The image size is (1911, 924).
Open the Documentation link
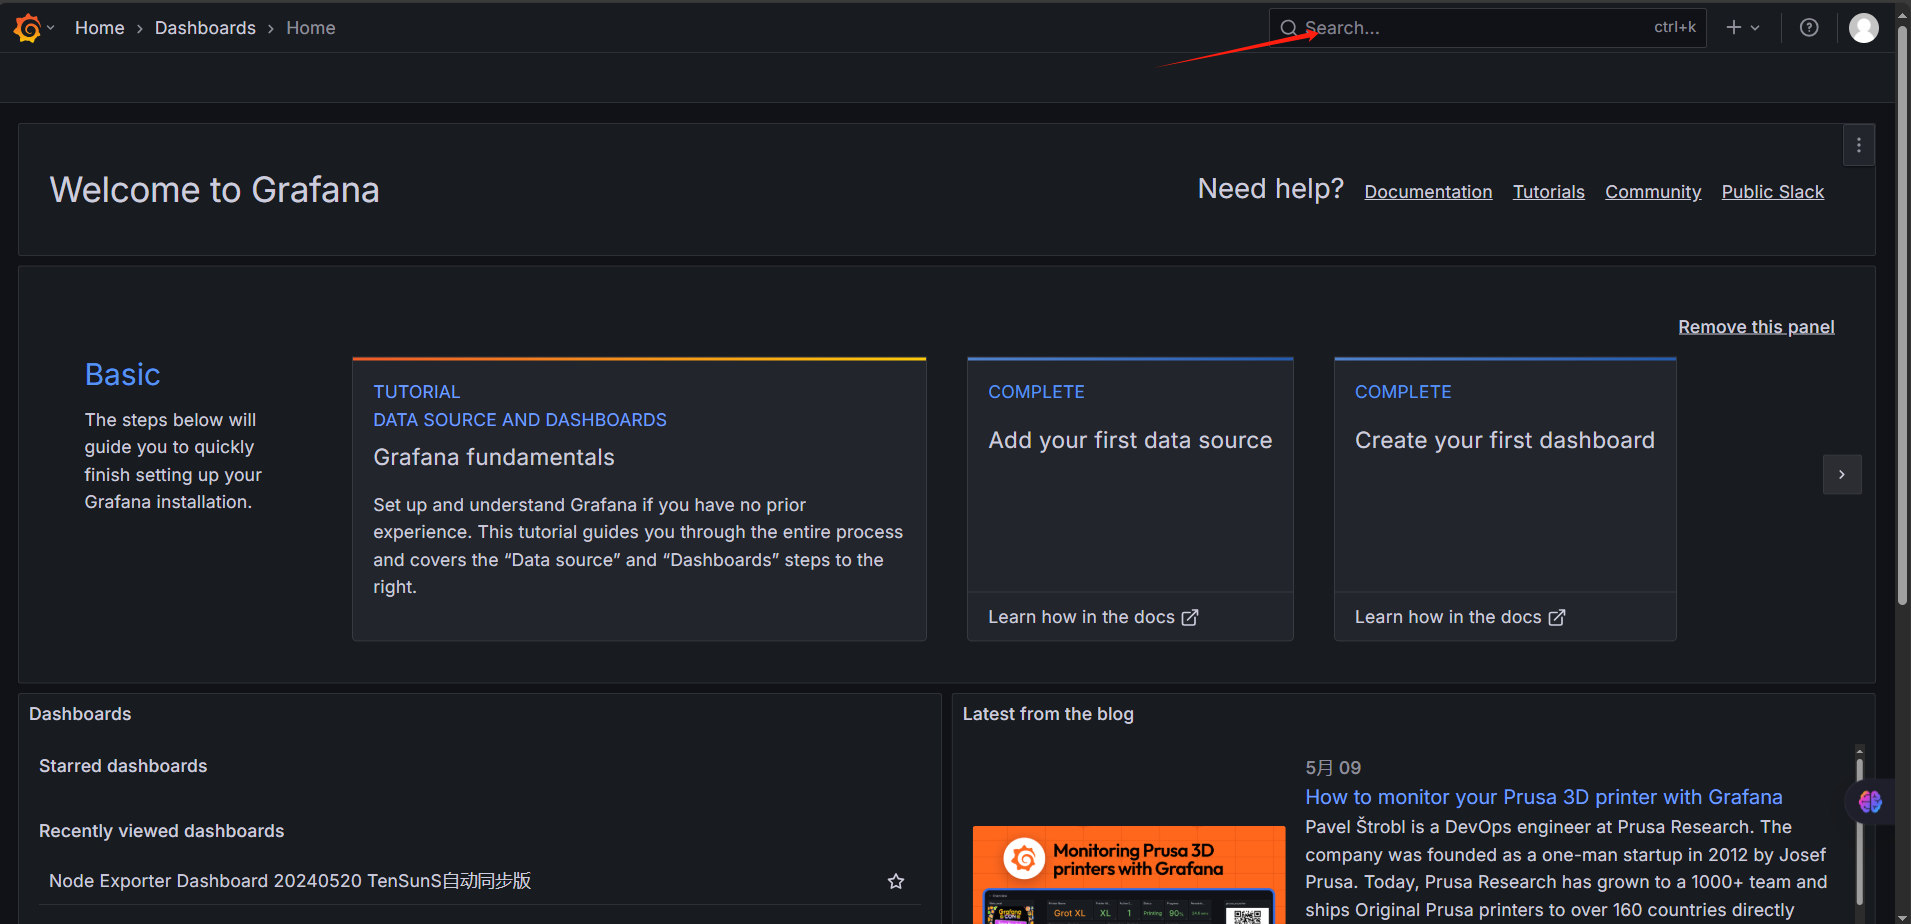[1428, 192]
